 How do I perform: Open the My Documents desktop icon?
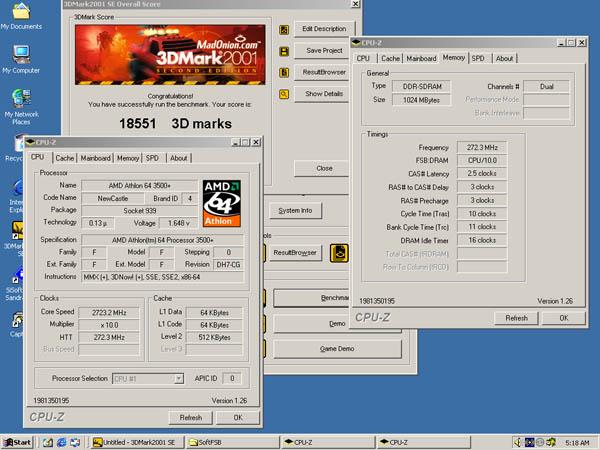[21, 16]
